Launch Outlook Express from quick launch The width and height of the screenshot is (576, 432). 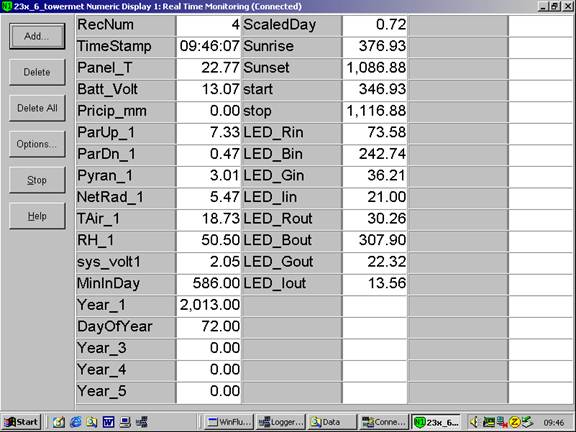(x=58, y=422)
